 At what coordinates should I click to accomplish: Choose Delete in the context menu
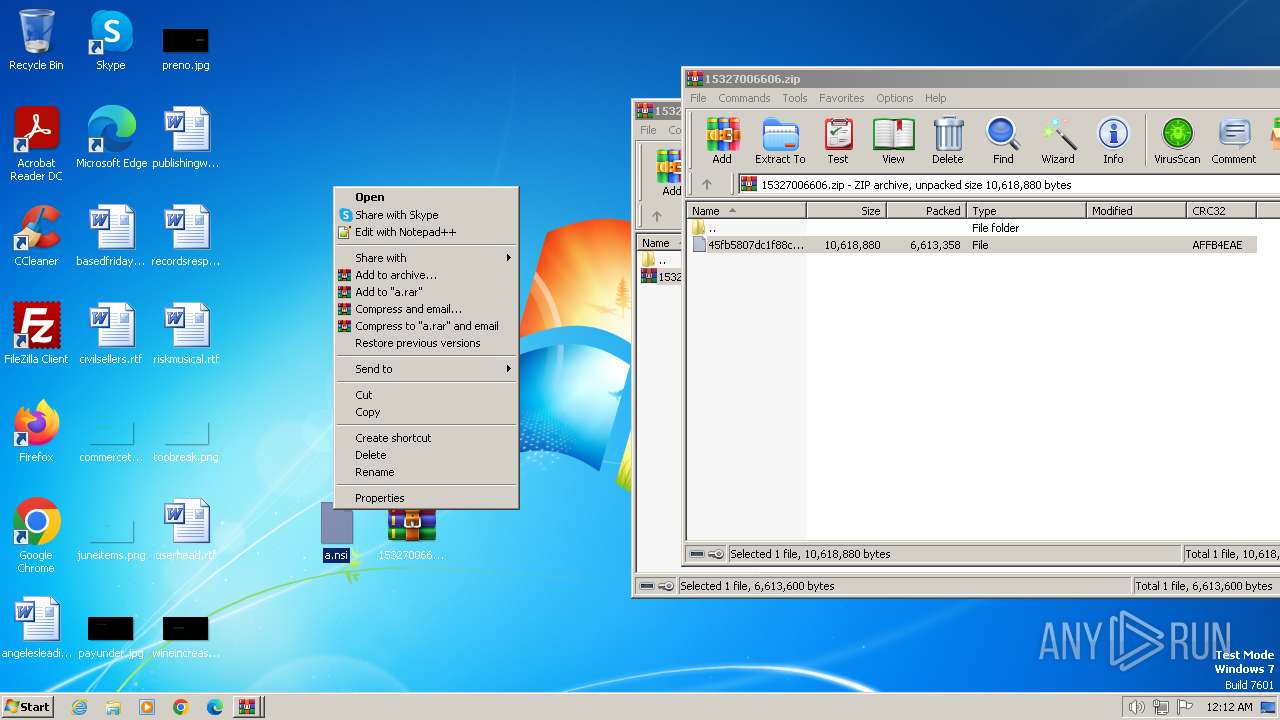point(427,455)
